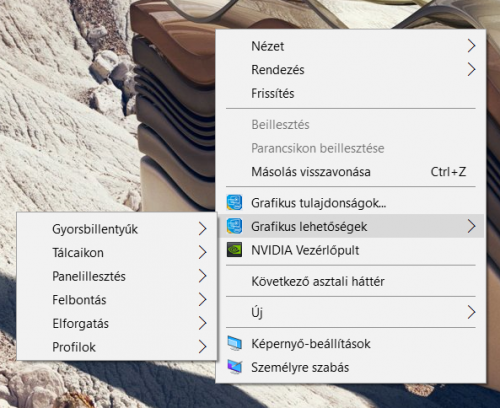The height and width of the screenshot is (408, 500).
Task: Click the Személyre szabás icon
Action: (235, 367)
